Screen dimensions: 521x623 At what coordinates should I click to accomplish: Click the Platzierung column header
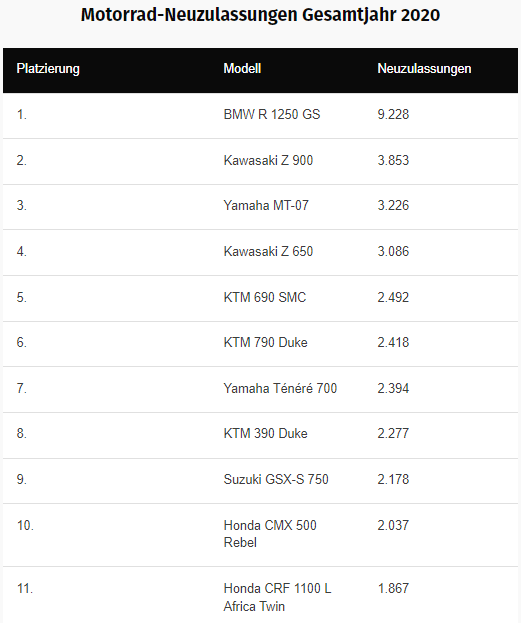click(x=48, y=69)
